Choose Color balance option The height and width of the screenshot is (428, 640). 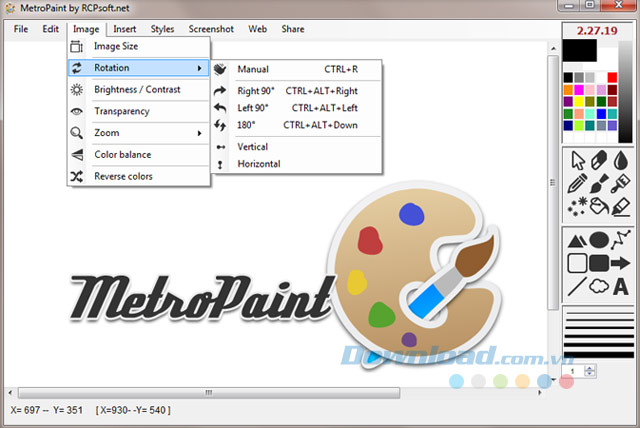[x=139, y=155]
